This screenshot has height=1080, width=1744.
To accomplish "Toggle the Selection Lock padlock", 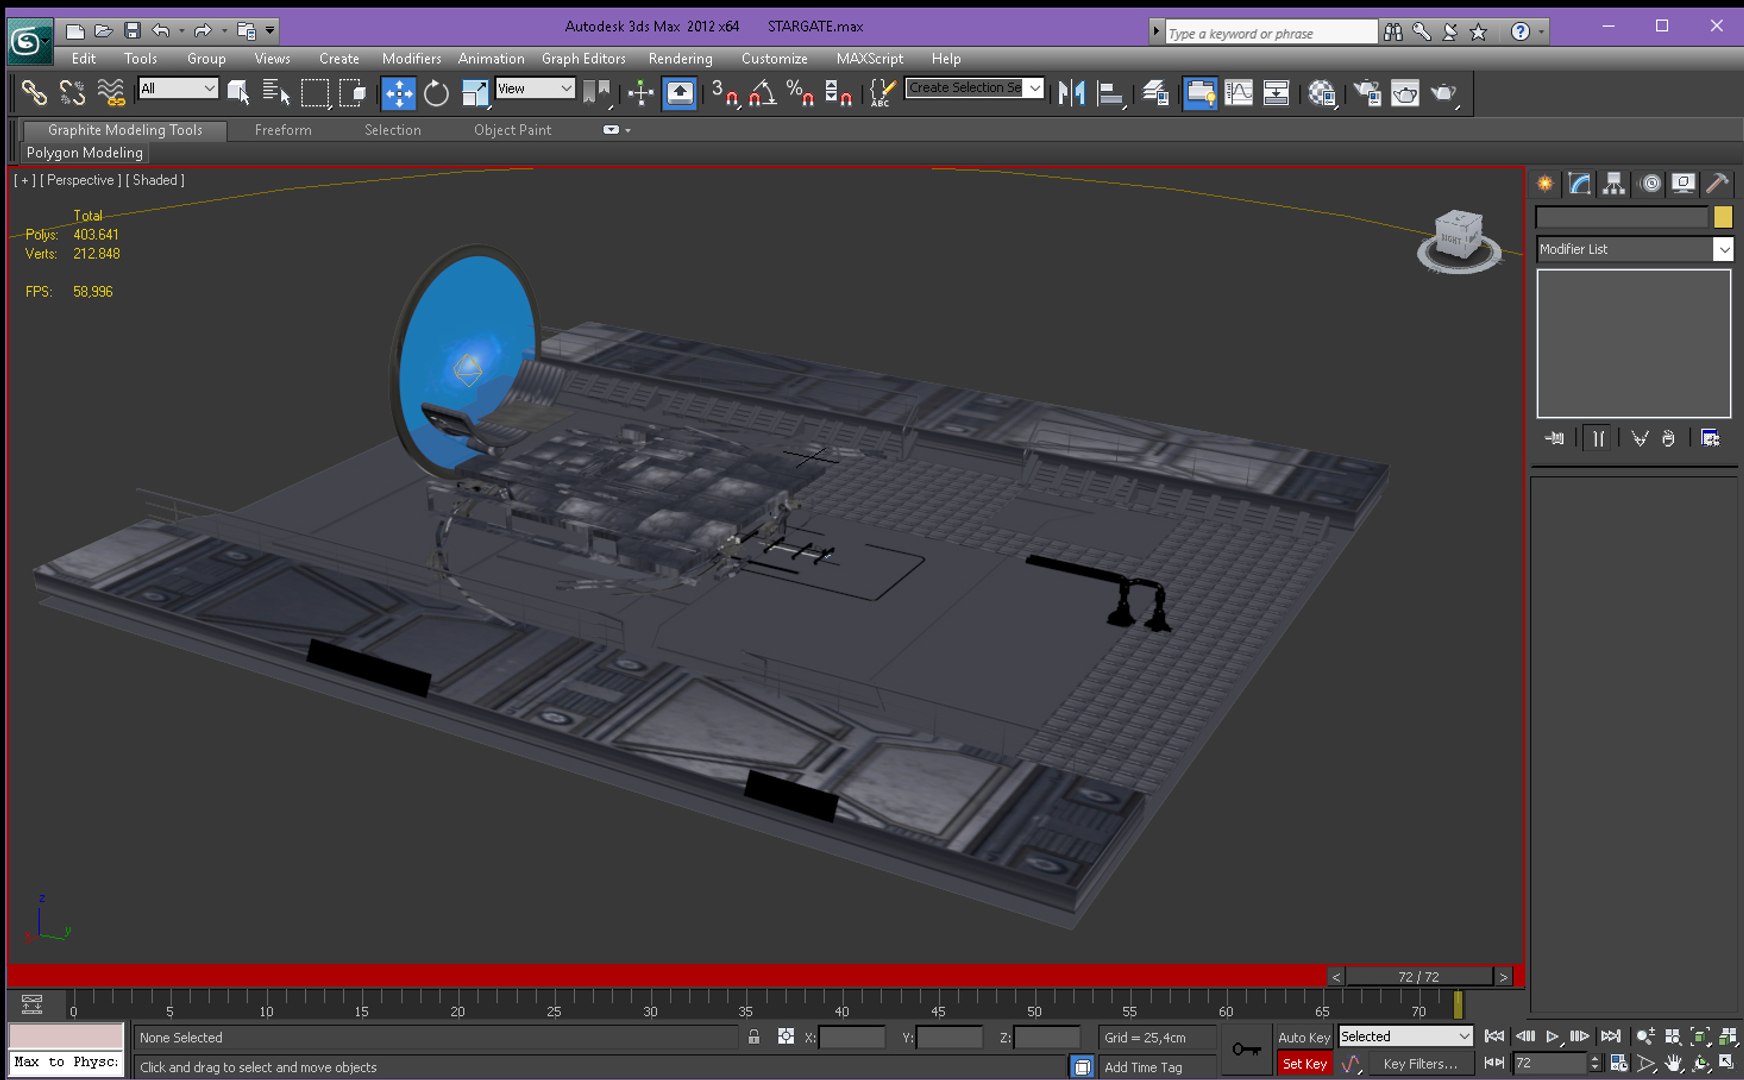I will pos(754,1037).
